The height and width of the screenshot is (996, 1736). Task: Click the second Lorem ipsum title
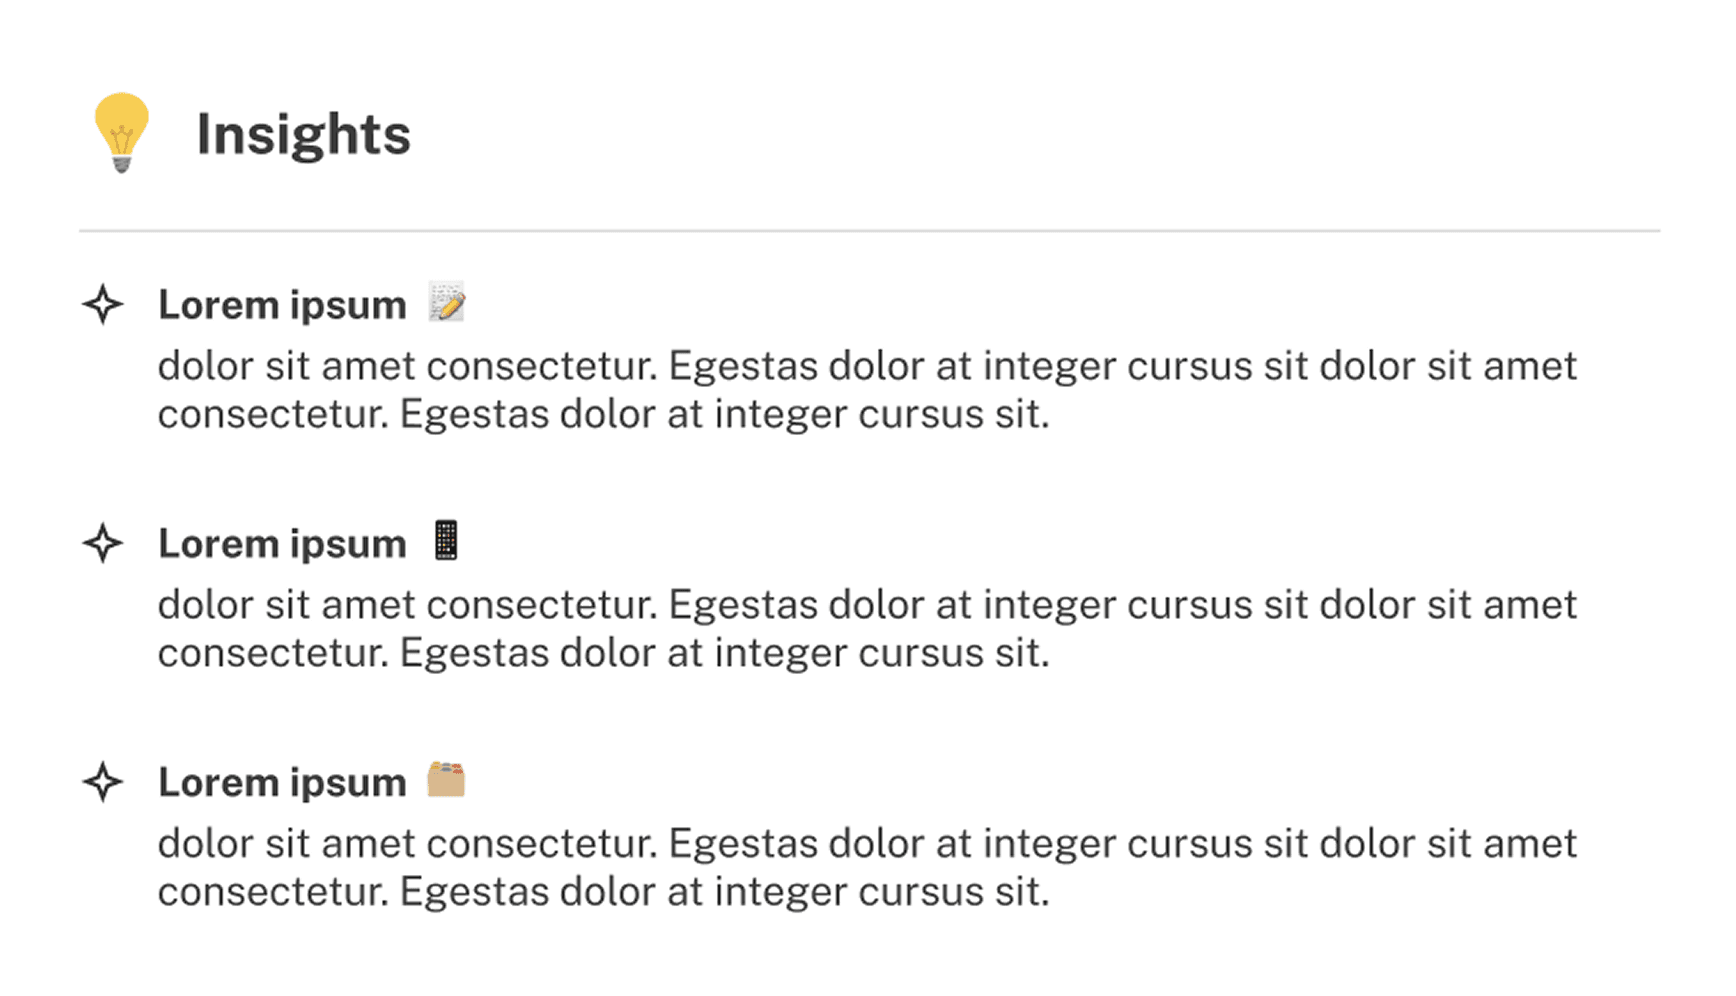(x=282, y=544)
